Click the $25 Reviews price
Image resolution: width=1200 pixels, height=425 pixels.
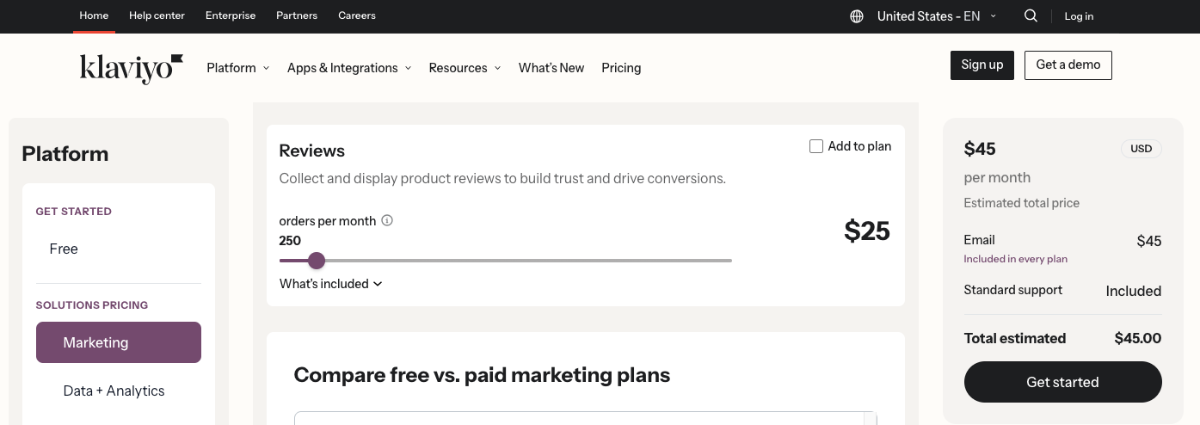pos(867,231)
